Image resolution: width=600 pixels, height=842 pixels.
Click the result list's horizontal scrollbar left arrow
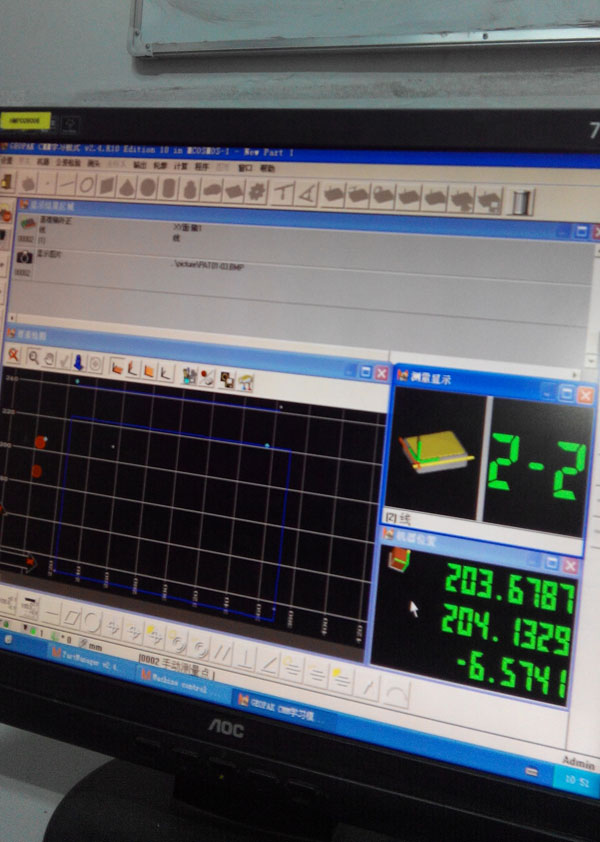pyautogui.click(x=11, y=318)
